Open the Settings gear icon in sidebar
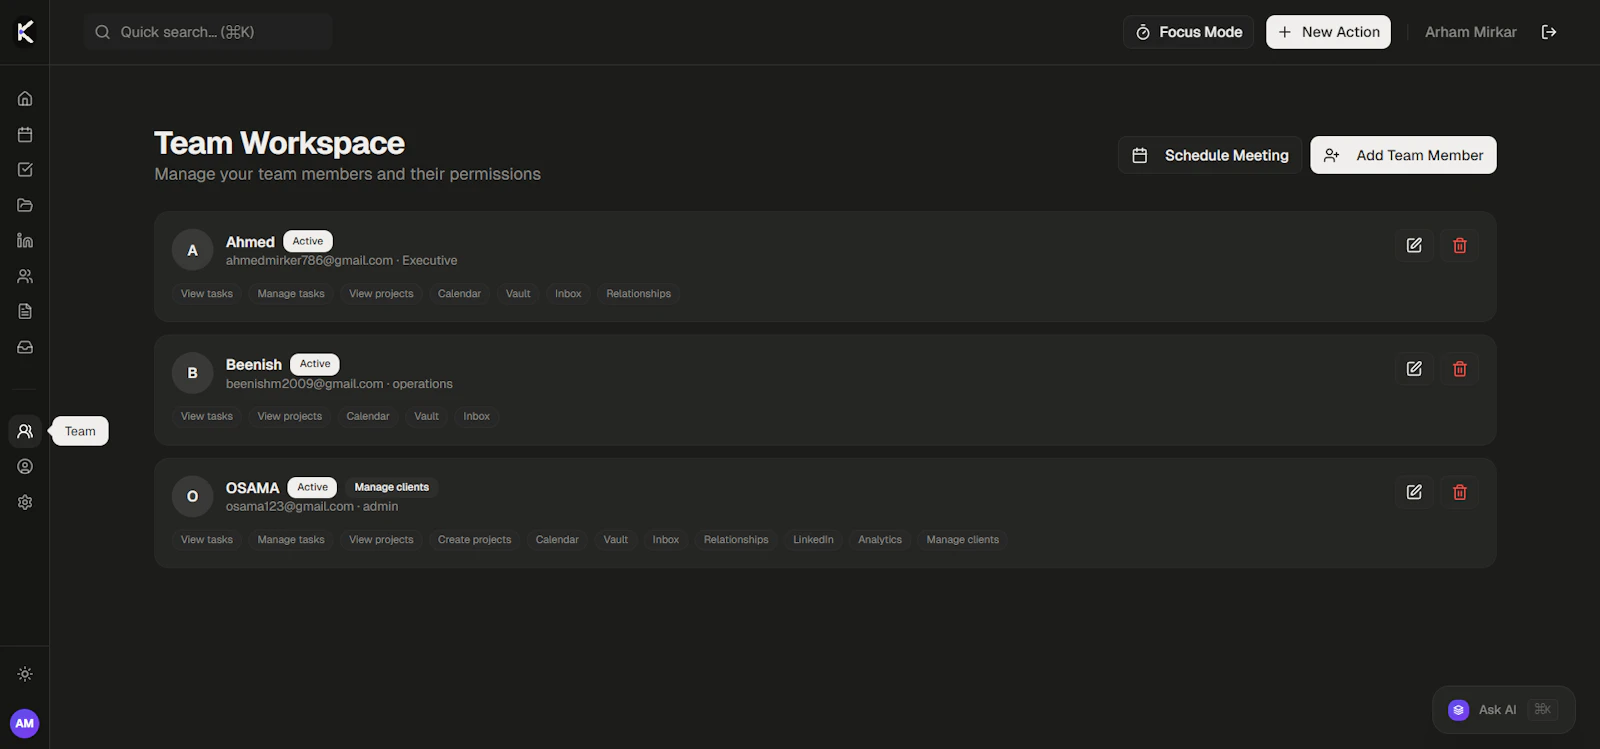The width and height of the screenshot is (1600, 749). (25, 502)
